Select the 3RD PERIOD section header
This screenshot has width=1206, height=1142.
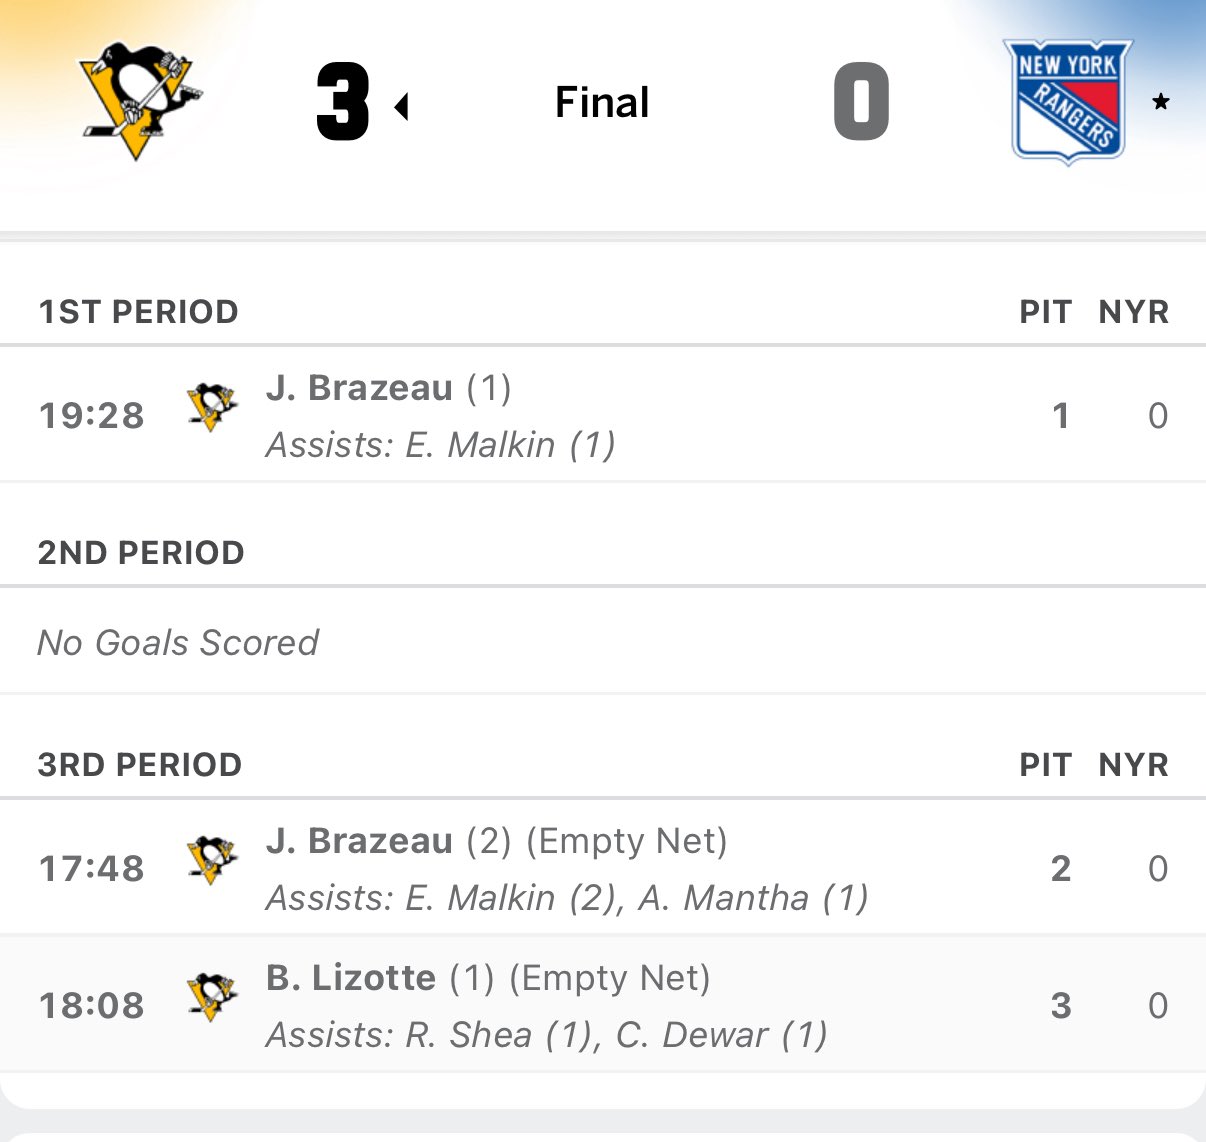point(140,765)
